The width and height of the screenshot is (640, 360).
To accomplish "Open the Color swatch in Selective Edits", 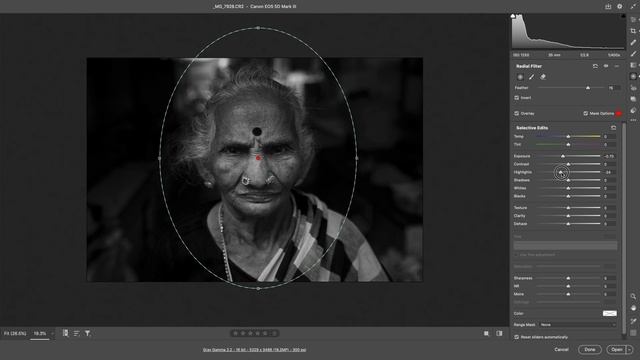I will (609, 313).
